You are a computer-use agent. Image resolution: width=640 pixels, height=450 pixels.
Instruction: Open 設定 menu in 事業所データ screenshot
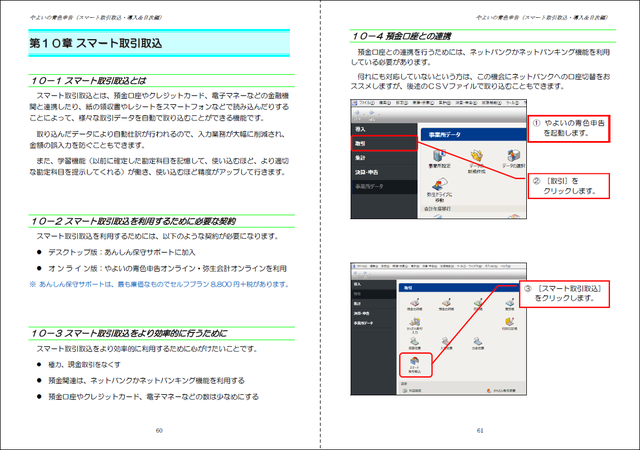click(x=402, y=103)
